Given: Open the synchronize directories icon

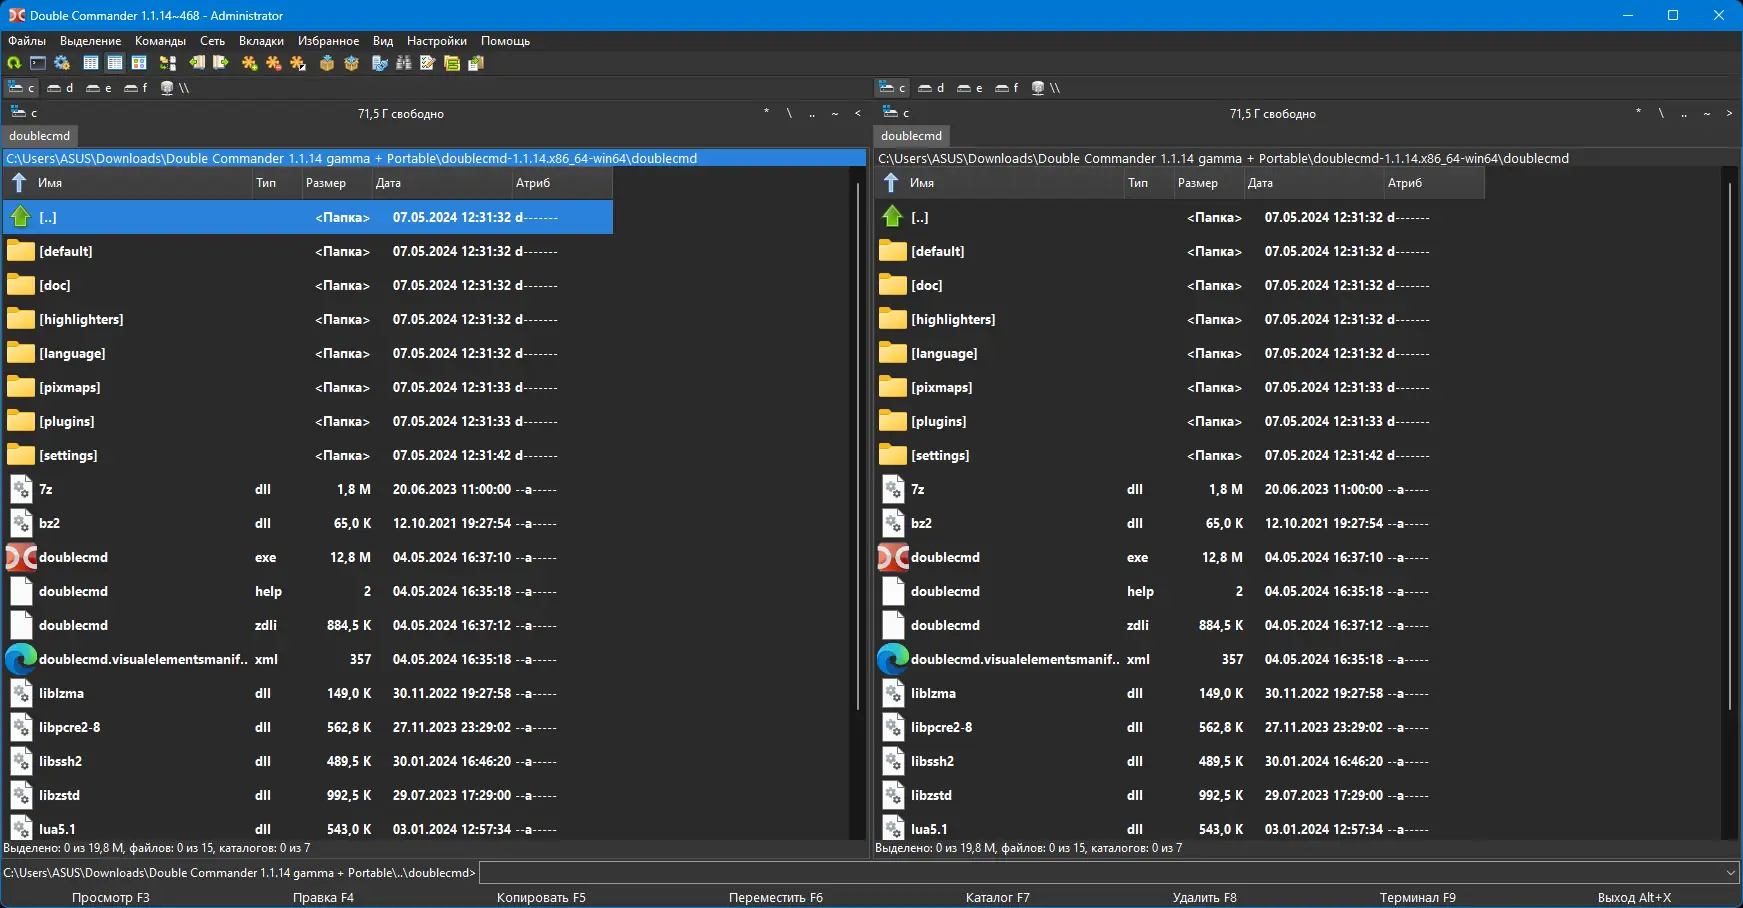Looking at the screenshot, I should 452,63.
